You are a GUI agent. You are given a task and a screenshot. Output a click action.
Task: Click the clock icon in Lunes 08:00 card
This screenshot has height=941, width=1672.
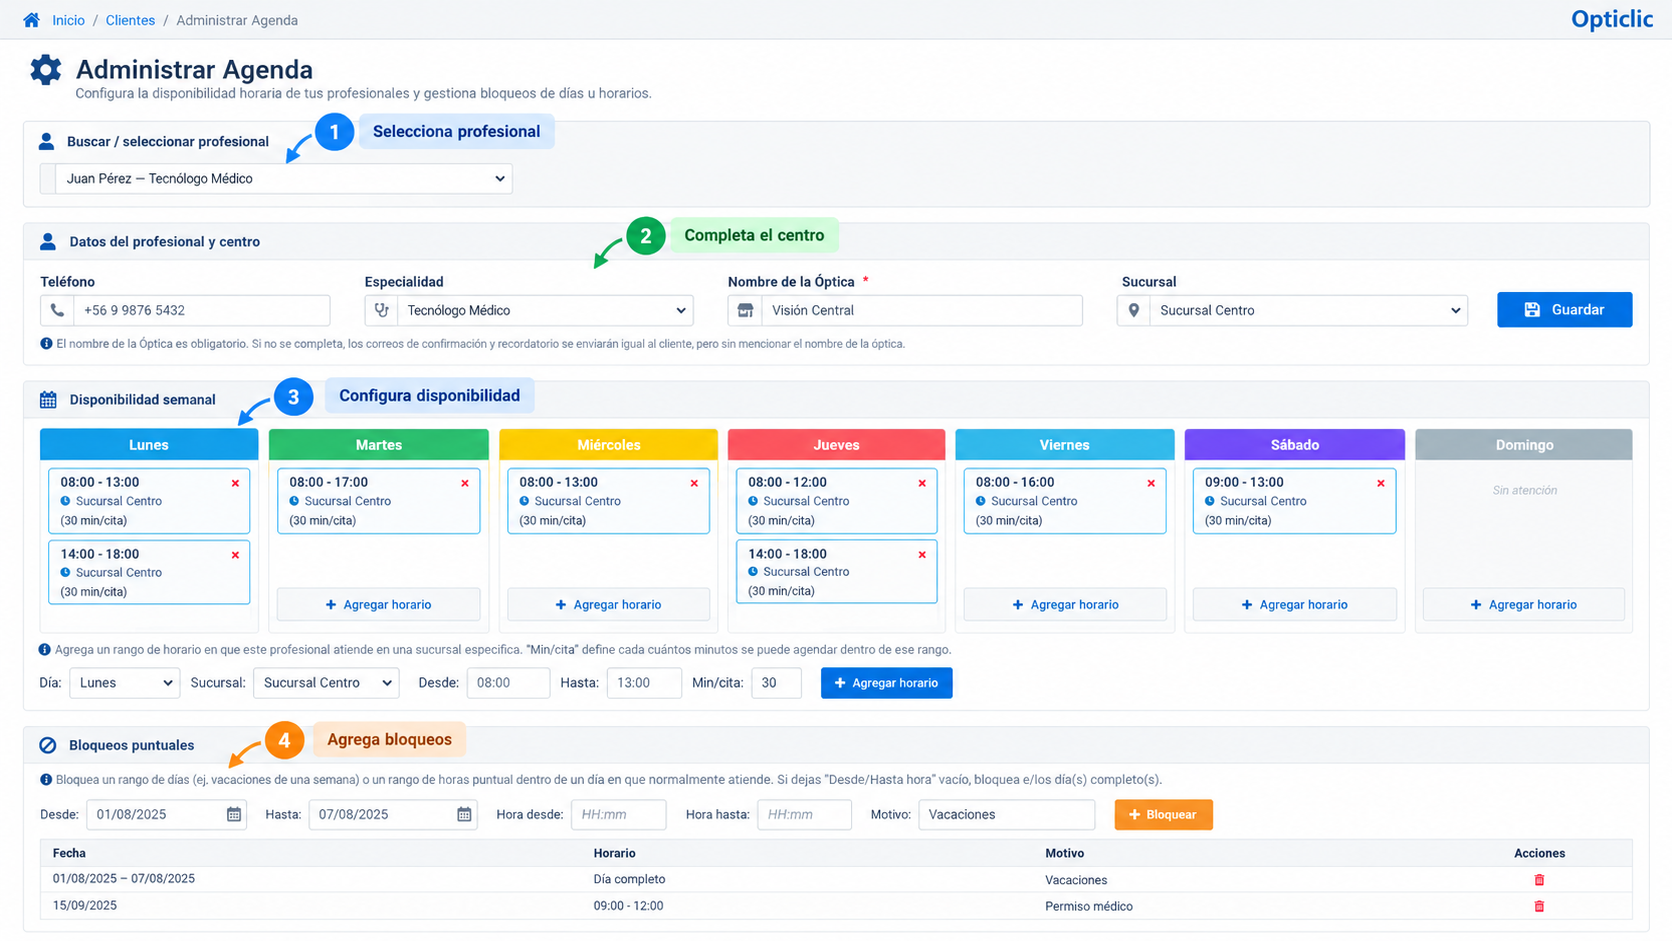(66, 501)
